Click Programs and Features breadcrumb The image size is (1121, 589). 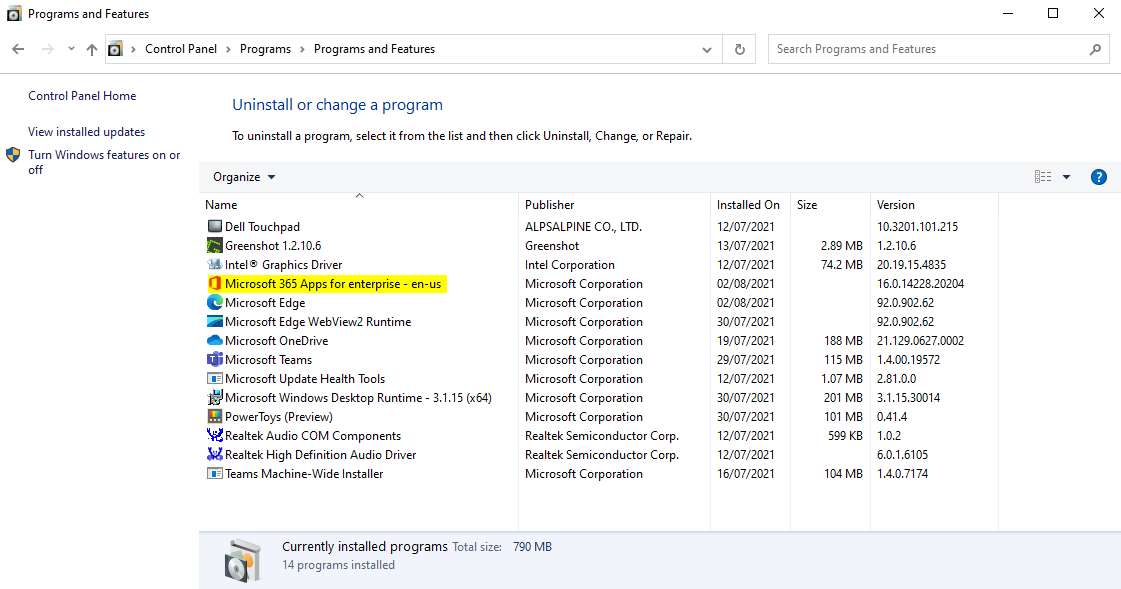click(375, 49)
